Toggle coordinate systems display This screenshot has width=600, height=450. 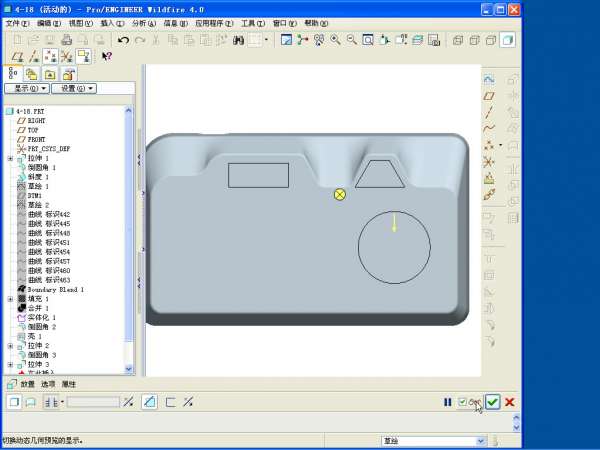pos(67,57)
